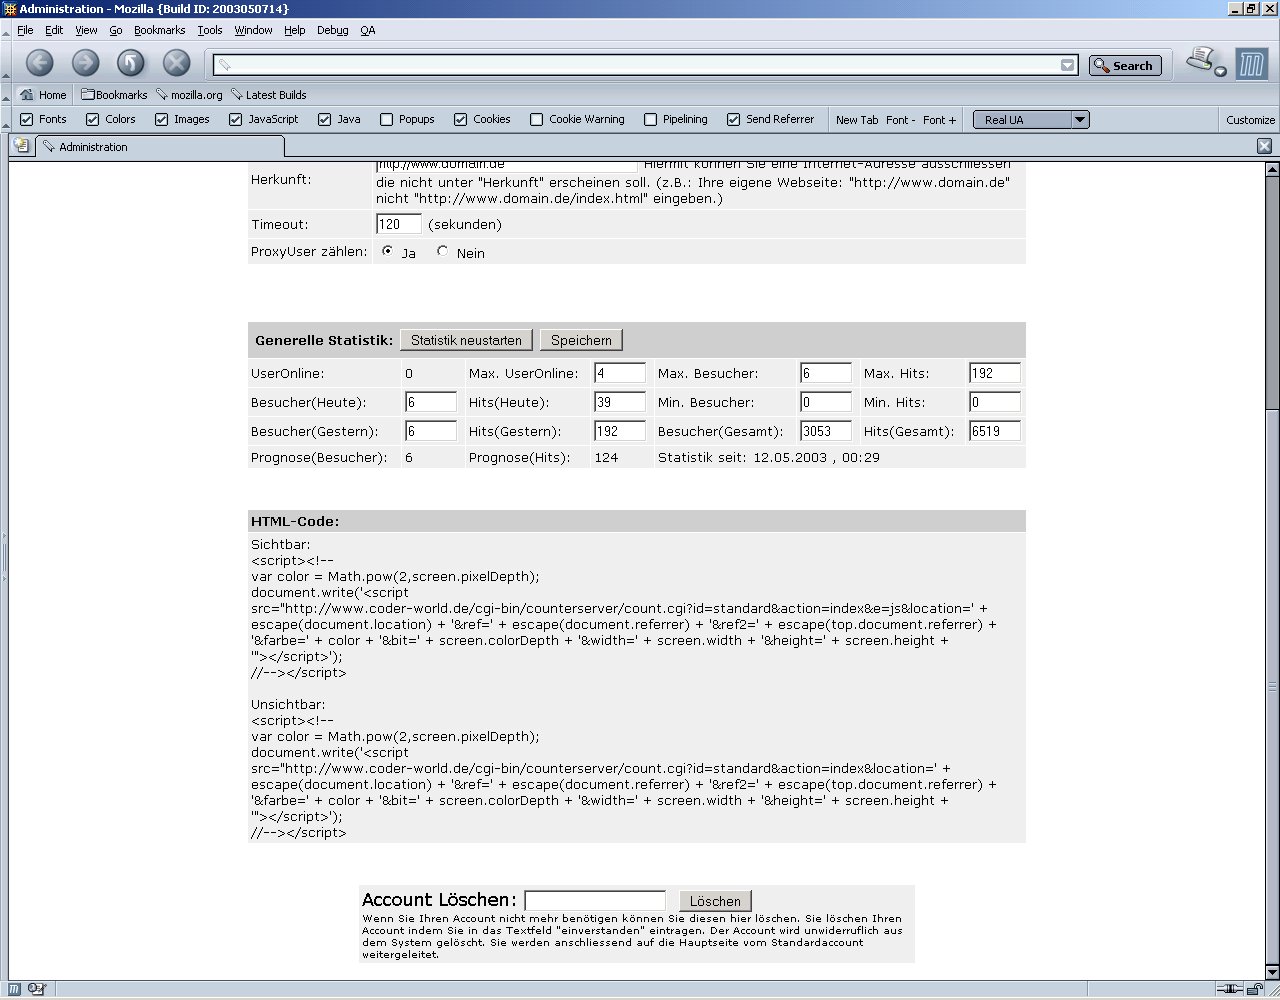The width and height of the screenshot is (1280, 1000).
Task: Go forward with the Forward arrow button
Action: pos(85,63)
